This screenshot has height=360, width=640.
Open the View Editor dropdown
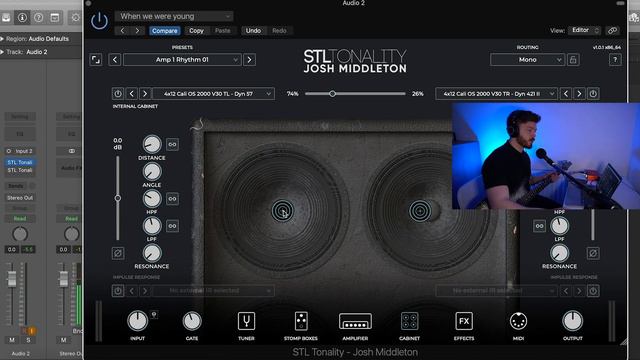coord(585,30)
